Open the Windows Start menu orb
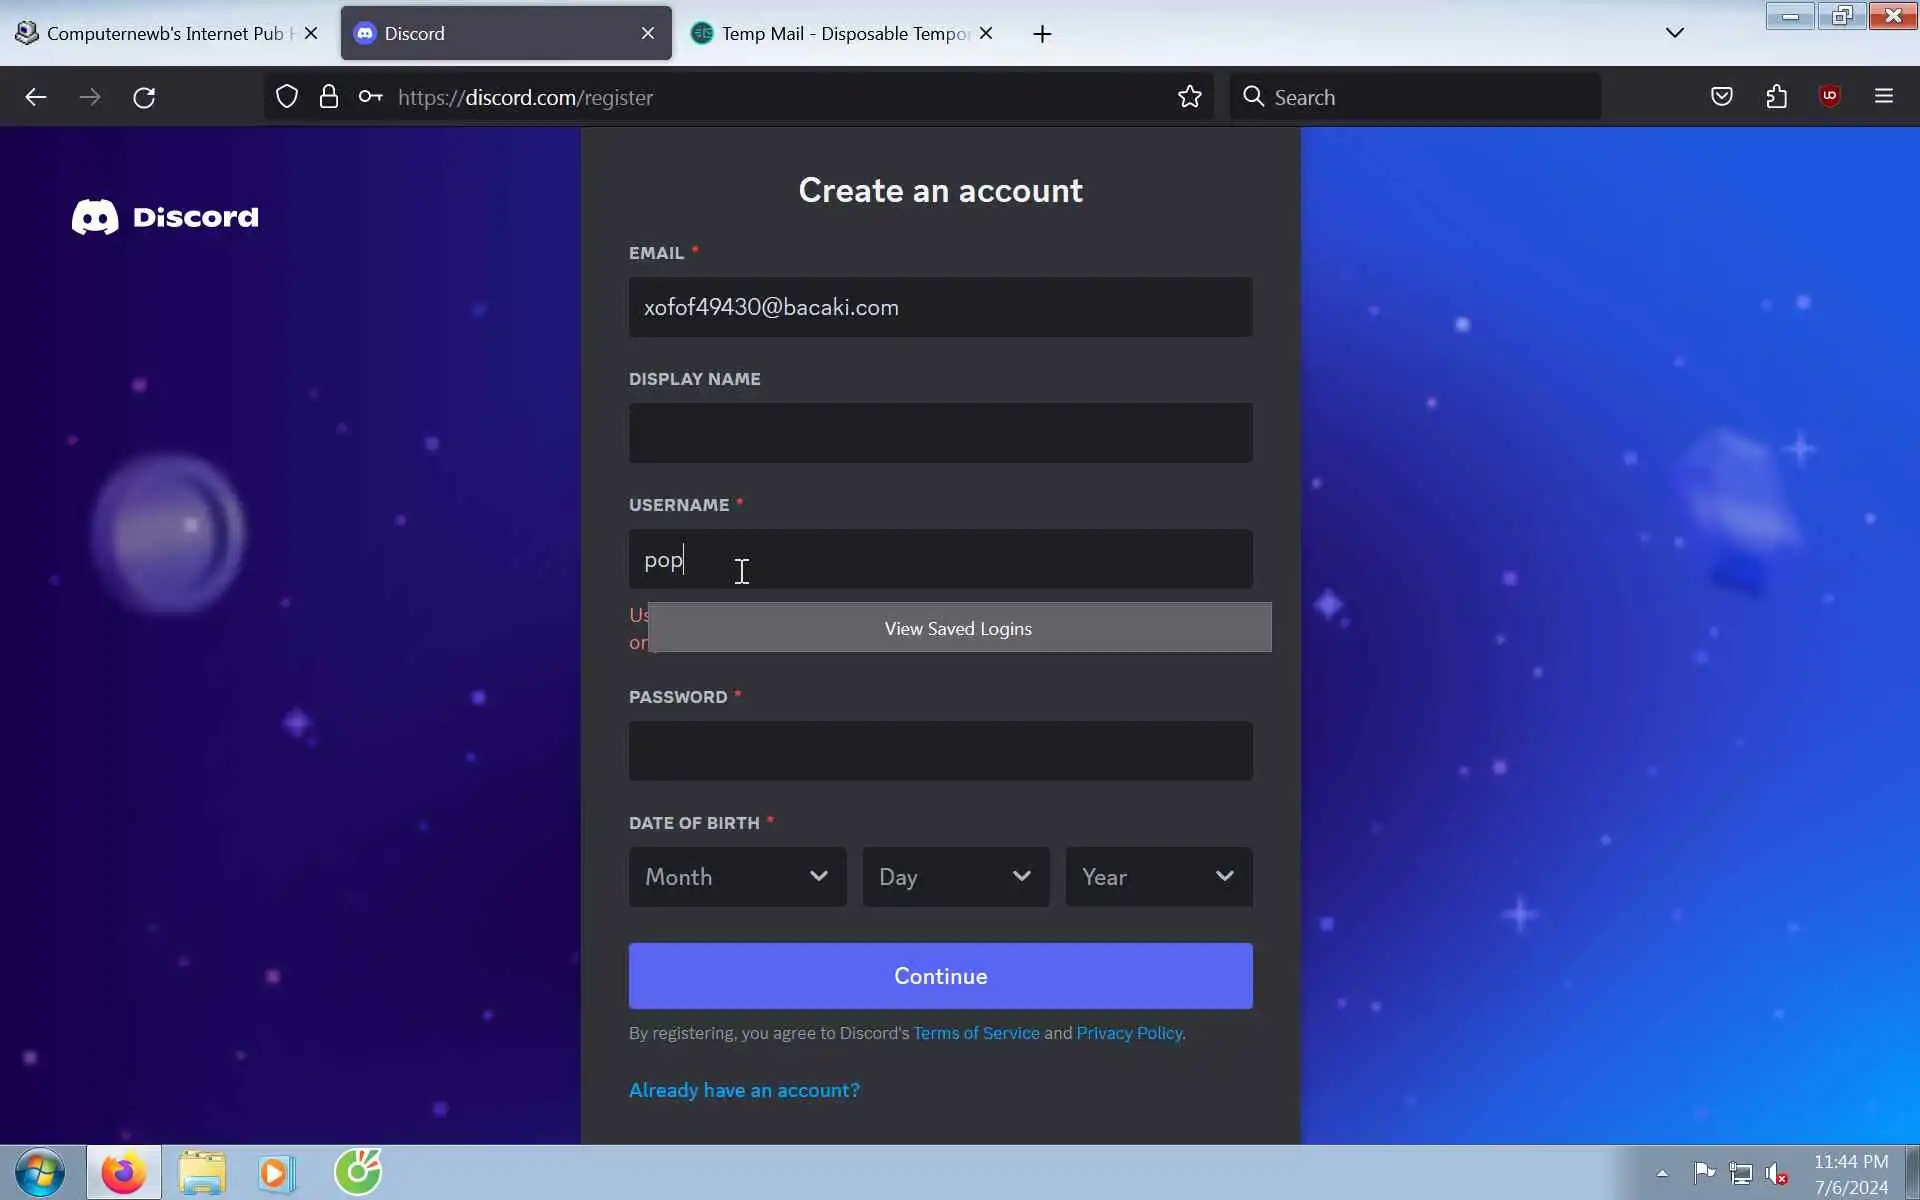Image resolution: width=1920 pixels, height=1200 pixels. 40,1172
